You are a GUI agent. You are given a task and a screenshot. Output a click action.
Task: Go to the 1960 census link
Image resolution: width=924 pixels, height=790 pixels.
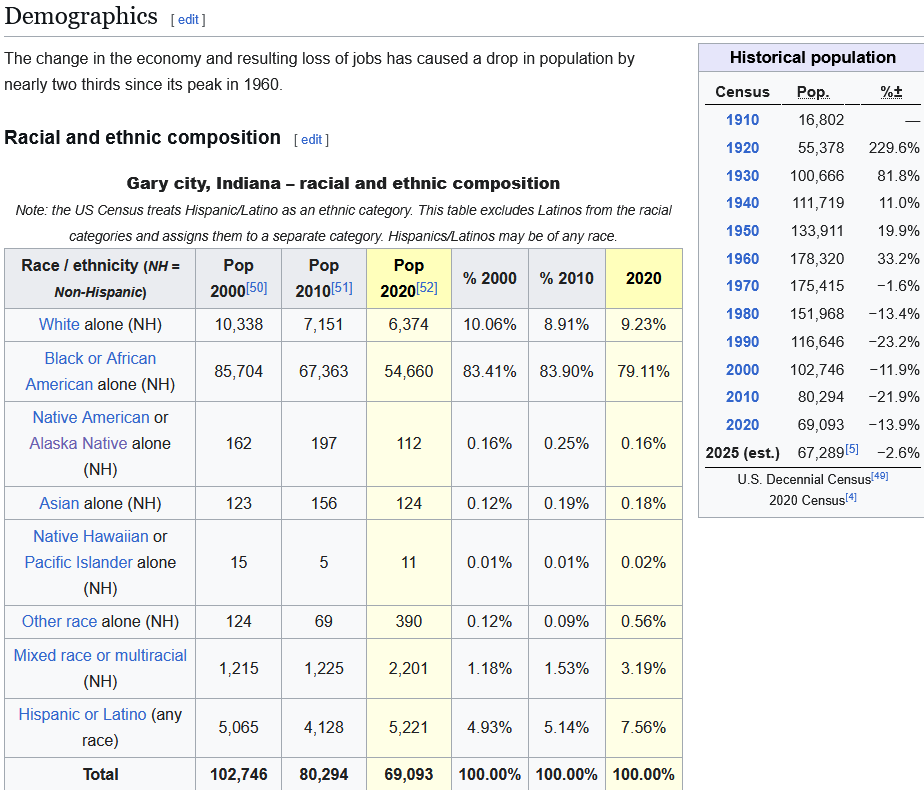[742, 259]
